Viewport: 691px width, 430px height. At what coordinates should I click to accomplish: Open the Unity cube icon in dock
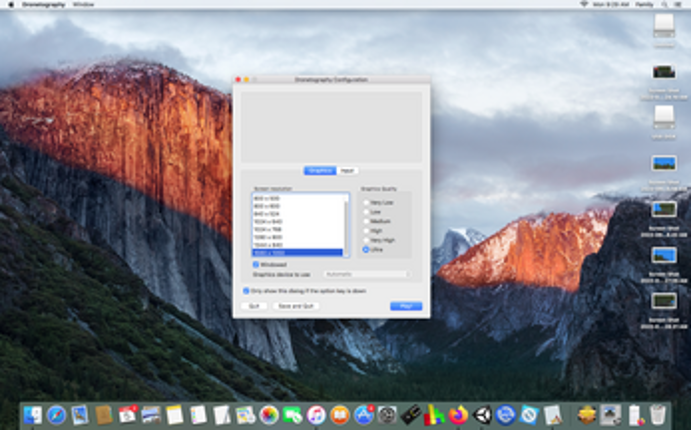pyautogui.click(x=482, y=415)
